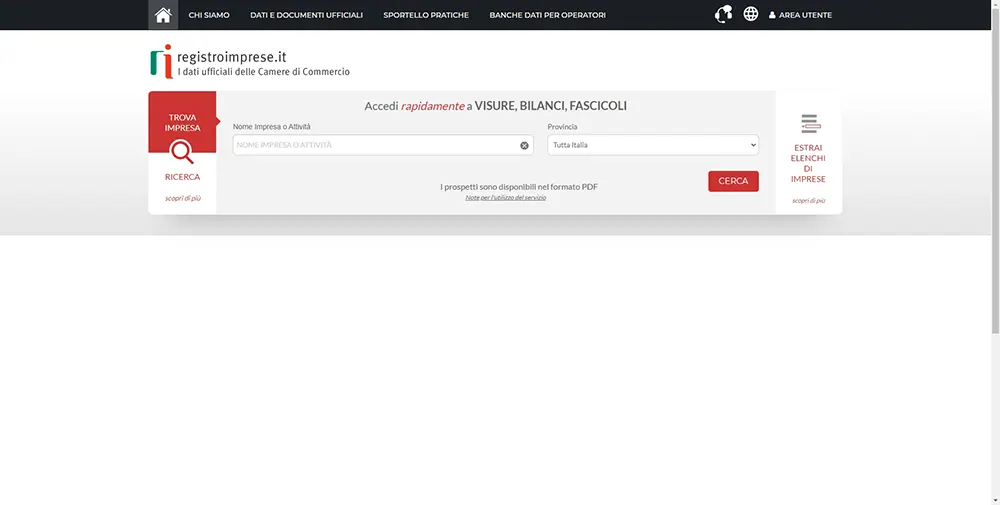Go to the home page icon
The width and height of the screenshot is (1000, 505).
[163, 15]
